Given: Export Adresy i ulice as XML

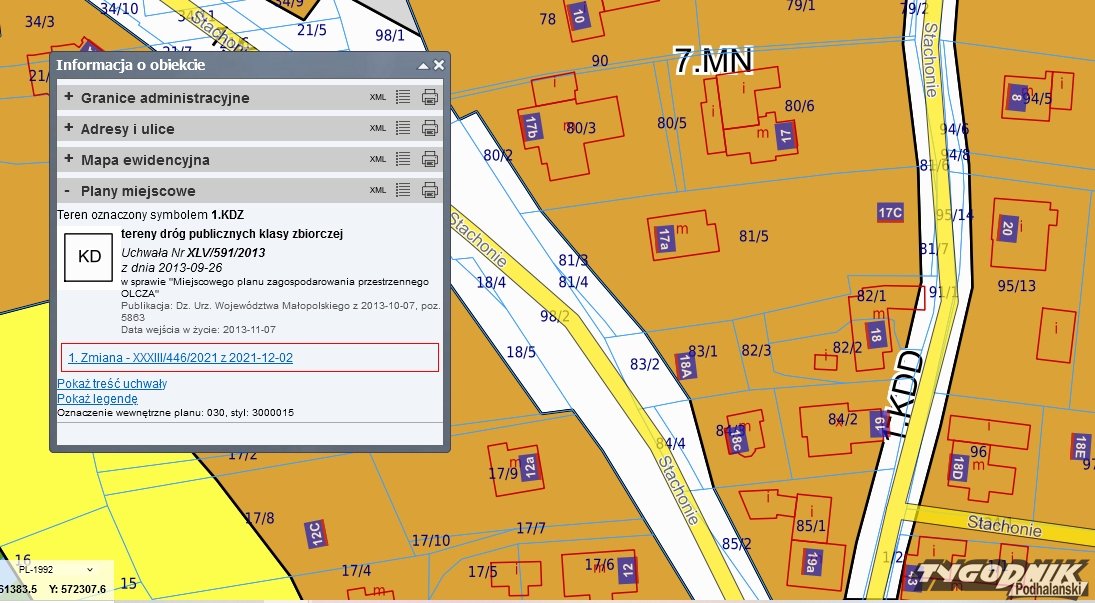Looking at the screenshot, I should coord(377,129).
